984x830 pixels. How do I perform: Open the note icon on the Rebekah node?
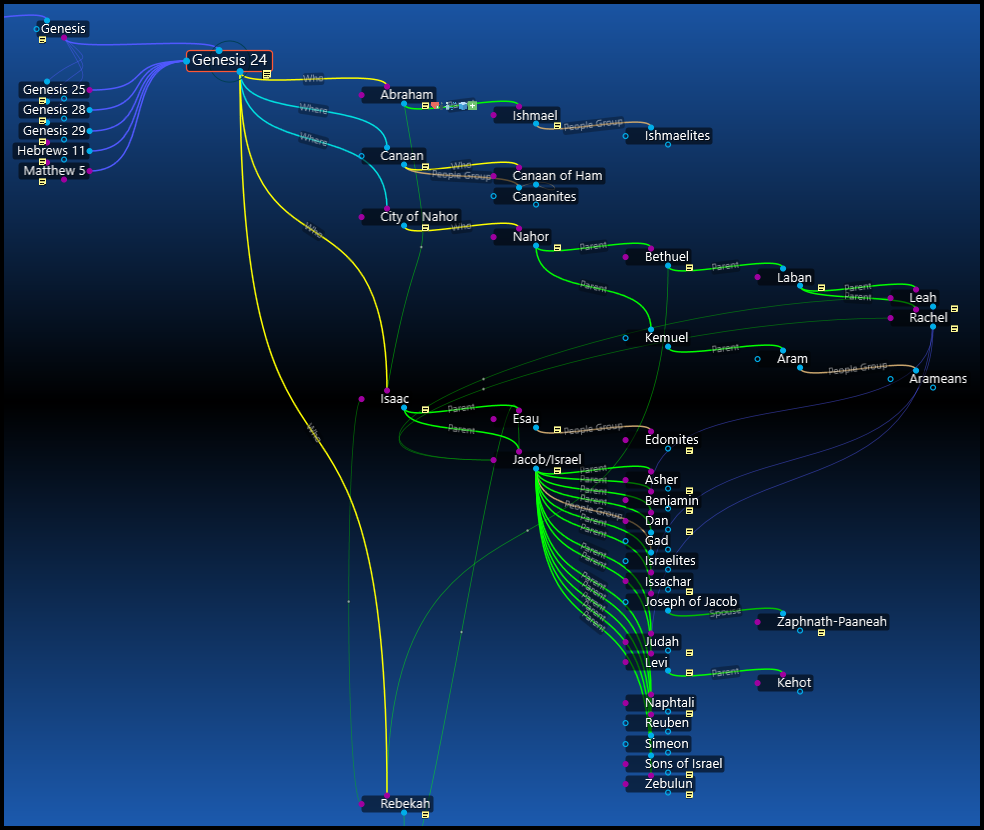tap(425, 816)
